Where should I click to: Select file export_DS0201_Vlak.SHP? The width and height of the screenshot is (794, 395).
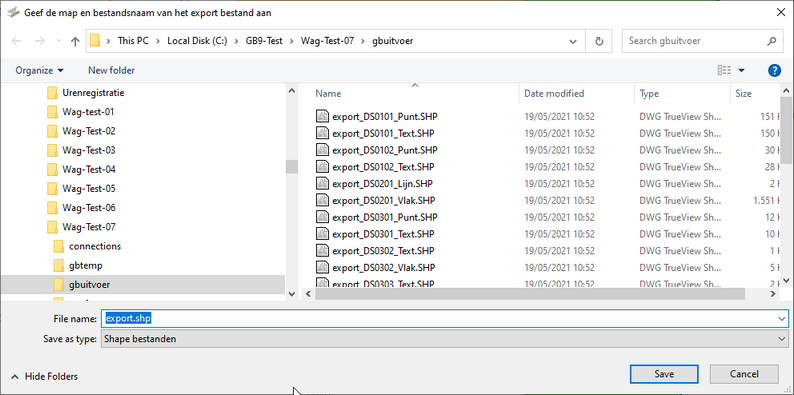click(383, 201)
